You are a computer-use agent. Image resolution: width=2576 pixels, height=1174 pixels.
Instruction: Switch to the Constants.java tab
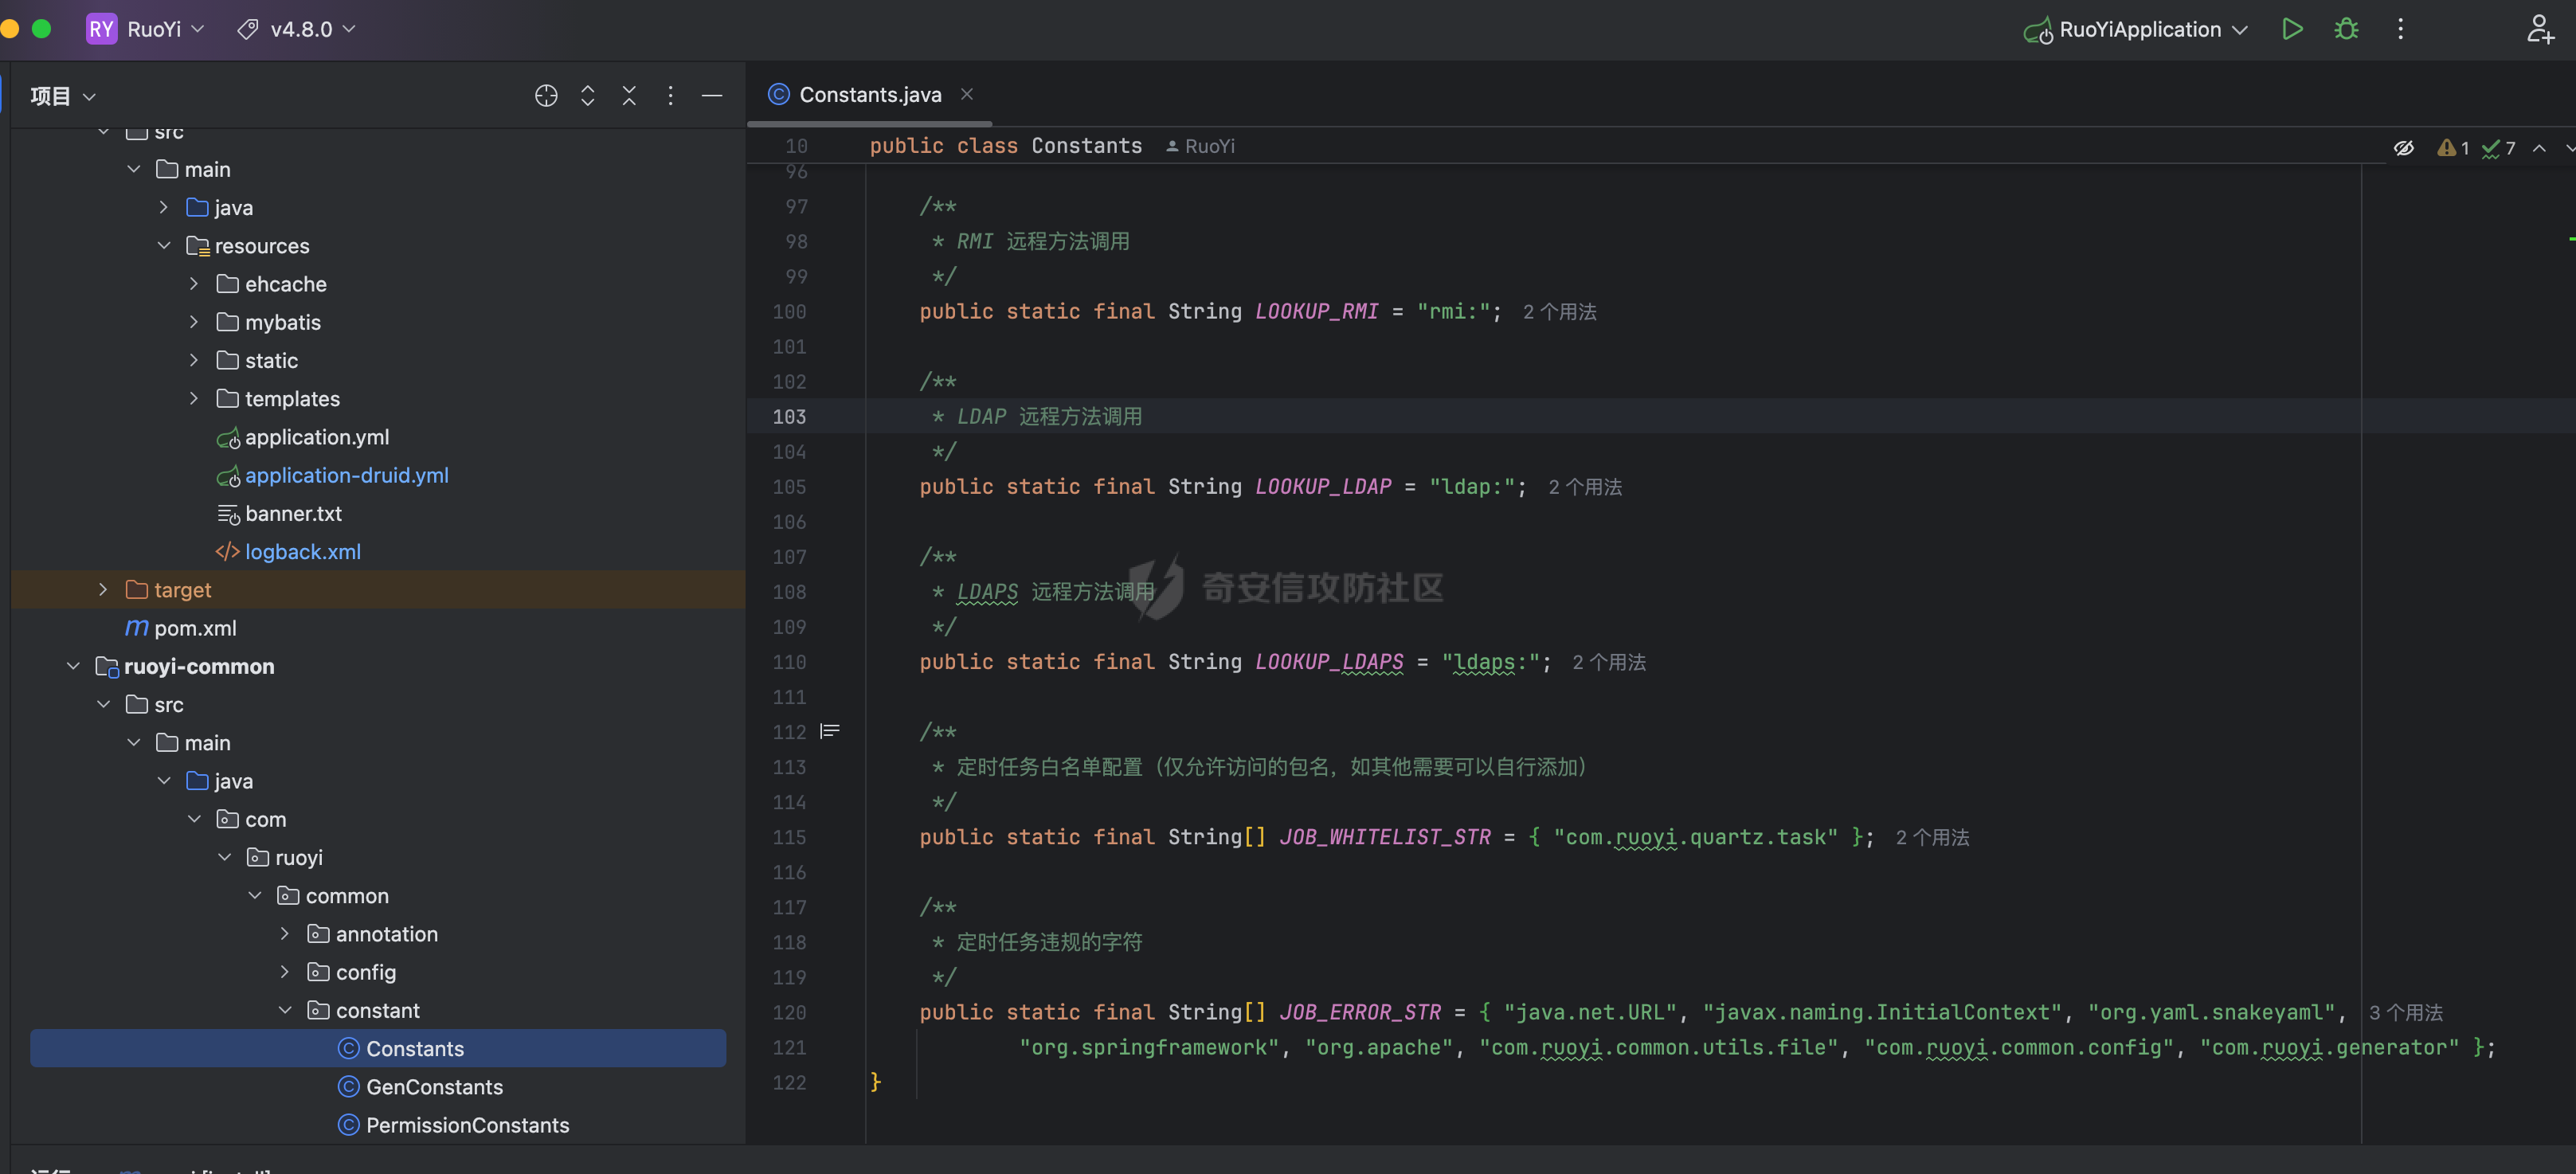pyautogui.click(x=868, y=94)
